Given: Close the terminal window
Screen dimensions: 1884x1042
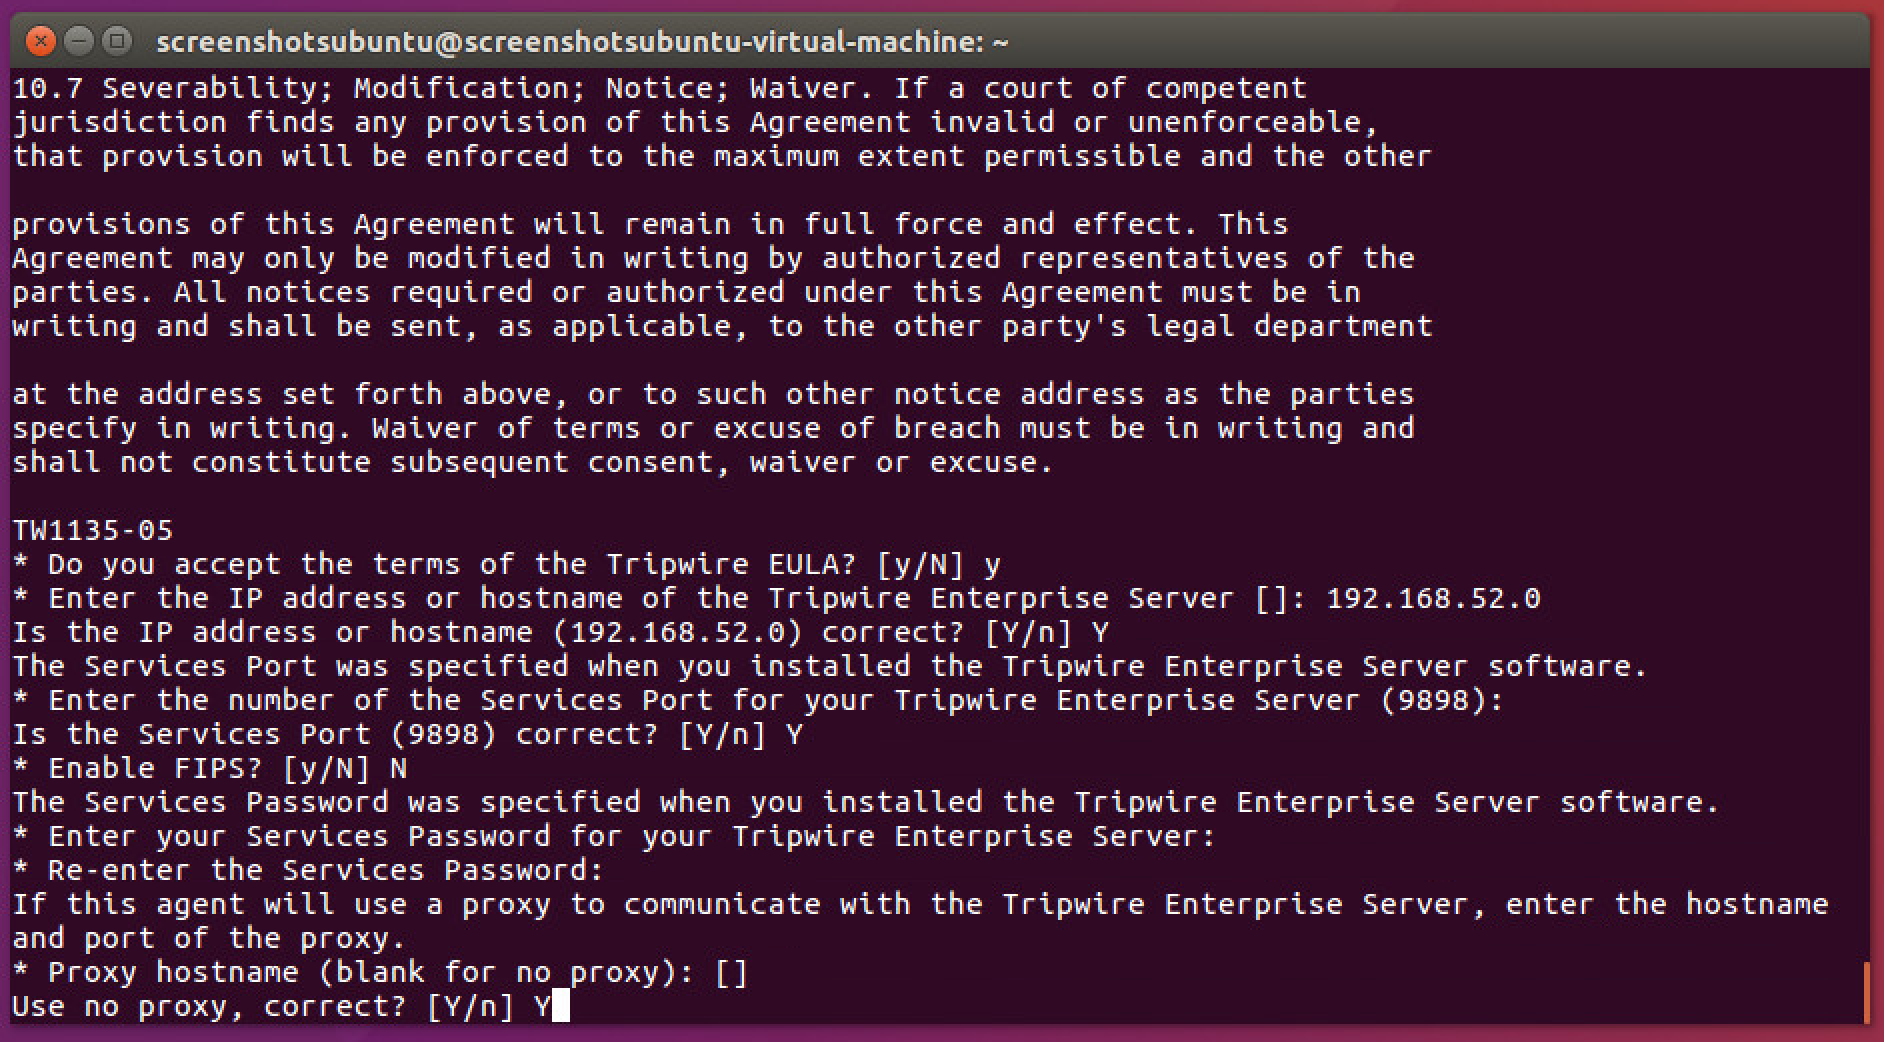Looking at the screenshot, I should [40, 41].
